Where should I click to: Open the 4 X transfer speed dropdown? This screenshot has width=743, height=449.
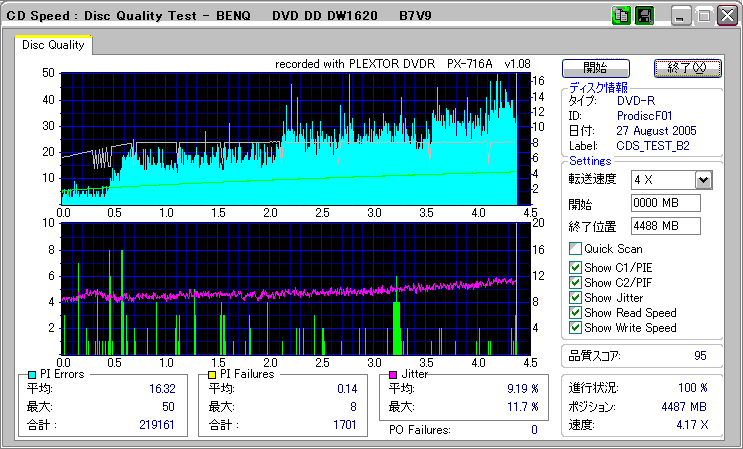tap(703, 180)
